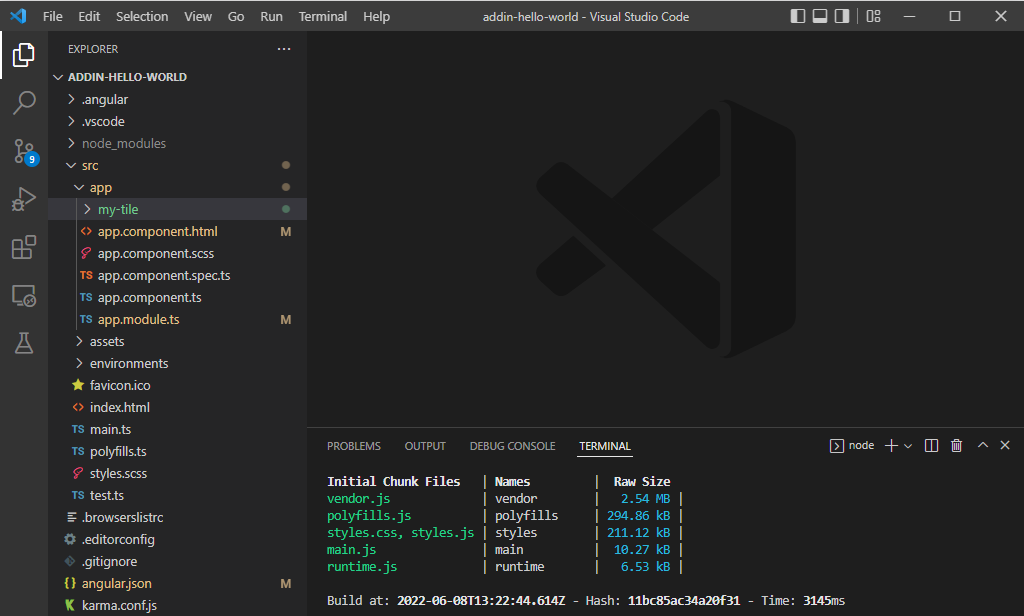Select the node terminal entry
This screenshot has height=616, width=1024.
[852, 446]
